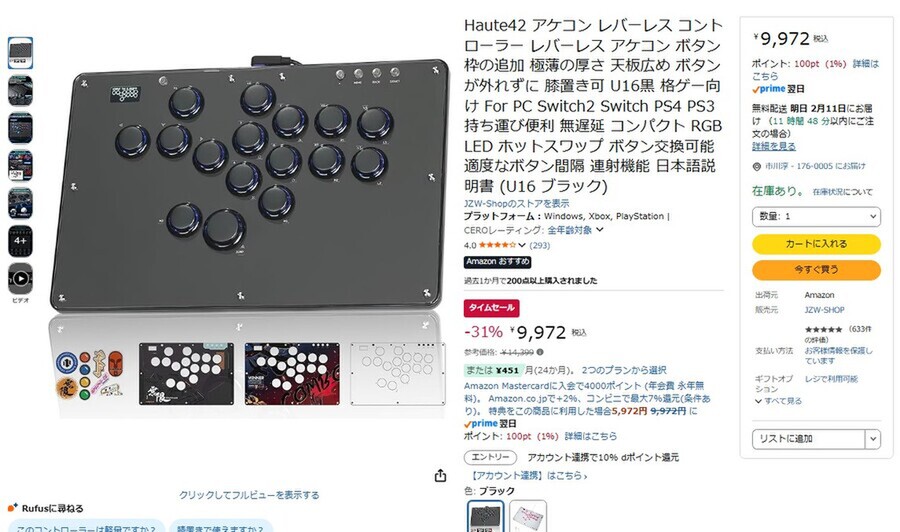Play the product video thumbnail
Viewport: 900px width, 532px height.
click(20, 279)
